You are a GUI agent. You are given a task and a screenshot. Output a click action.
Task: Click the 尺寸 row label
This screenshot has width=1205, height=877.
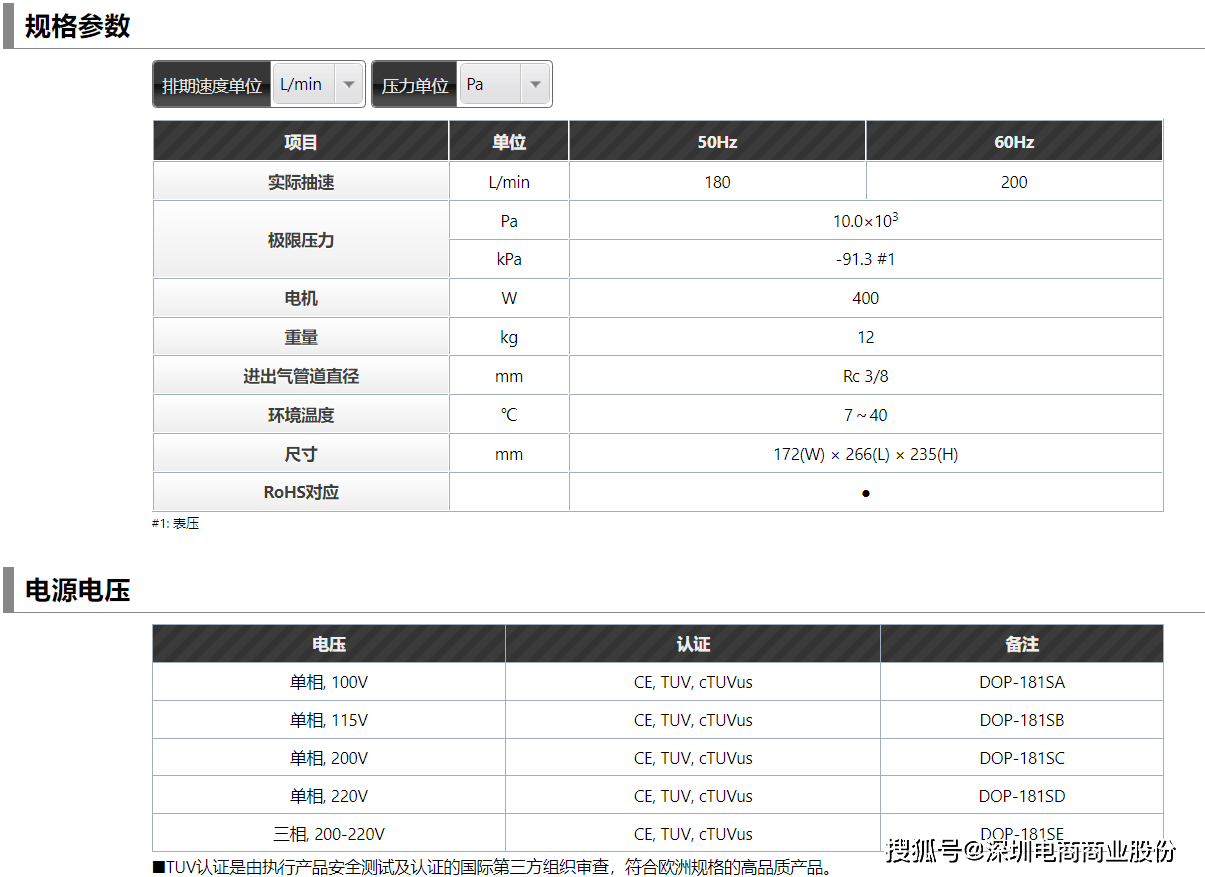(x=301, y=454)
